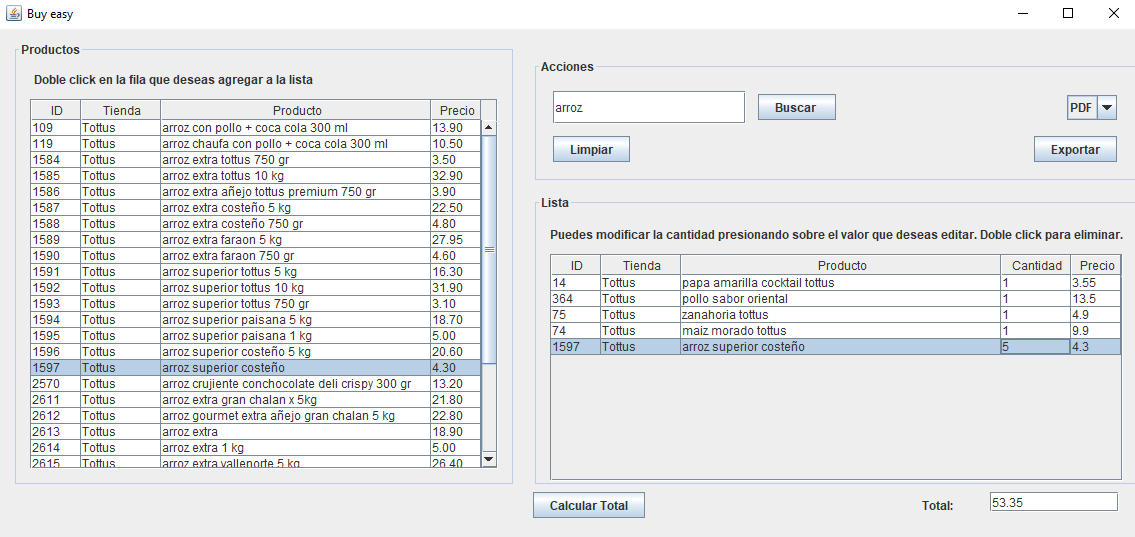The height and width of the screenshot is (537, 1135).
Task: Select row arroz extra añejo tottus premium 750 gr
Action: pyautogui.click(x=256, y=191)
